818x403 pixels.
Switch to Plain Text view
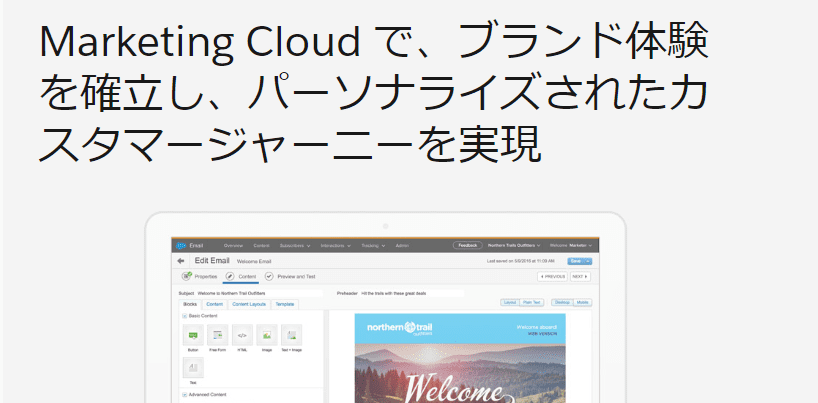(x=532, y=302)
